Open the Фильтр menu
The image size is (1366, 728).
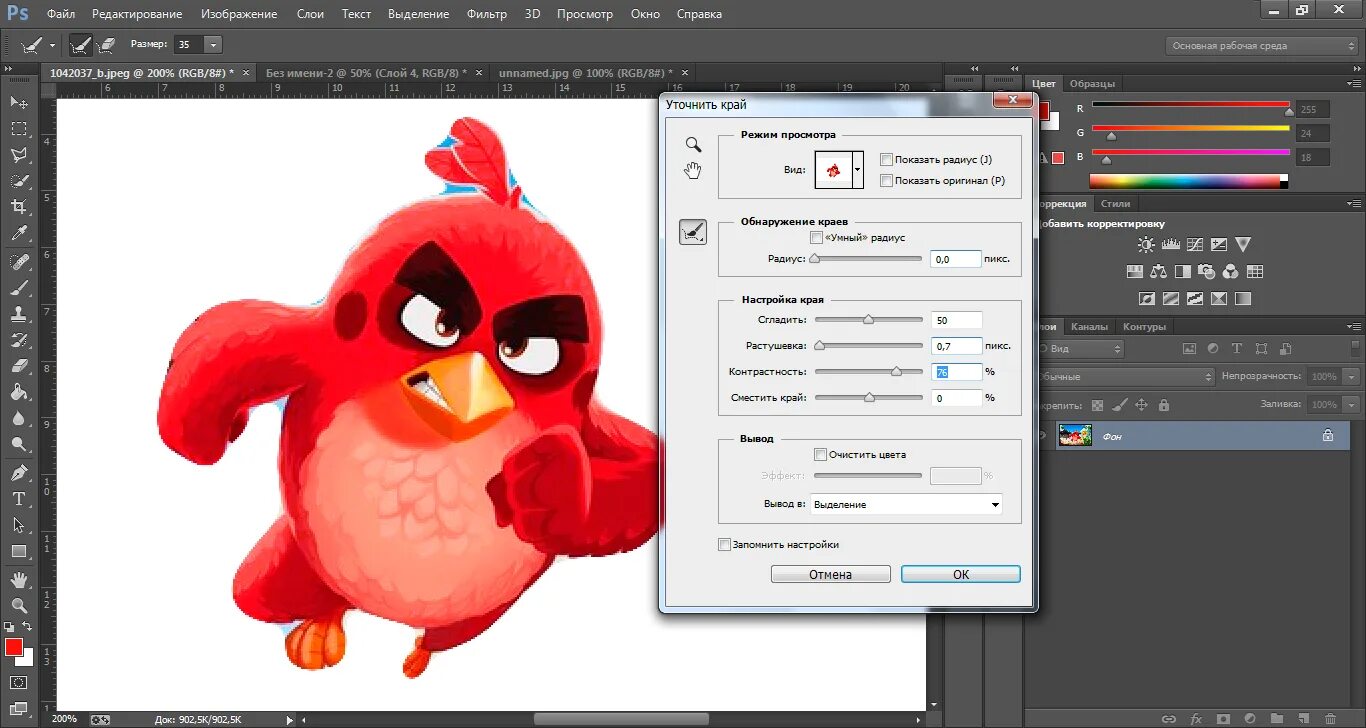(487, 14)
